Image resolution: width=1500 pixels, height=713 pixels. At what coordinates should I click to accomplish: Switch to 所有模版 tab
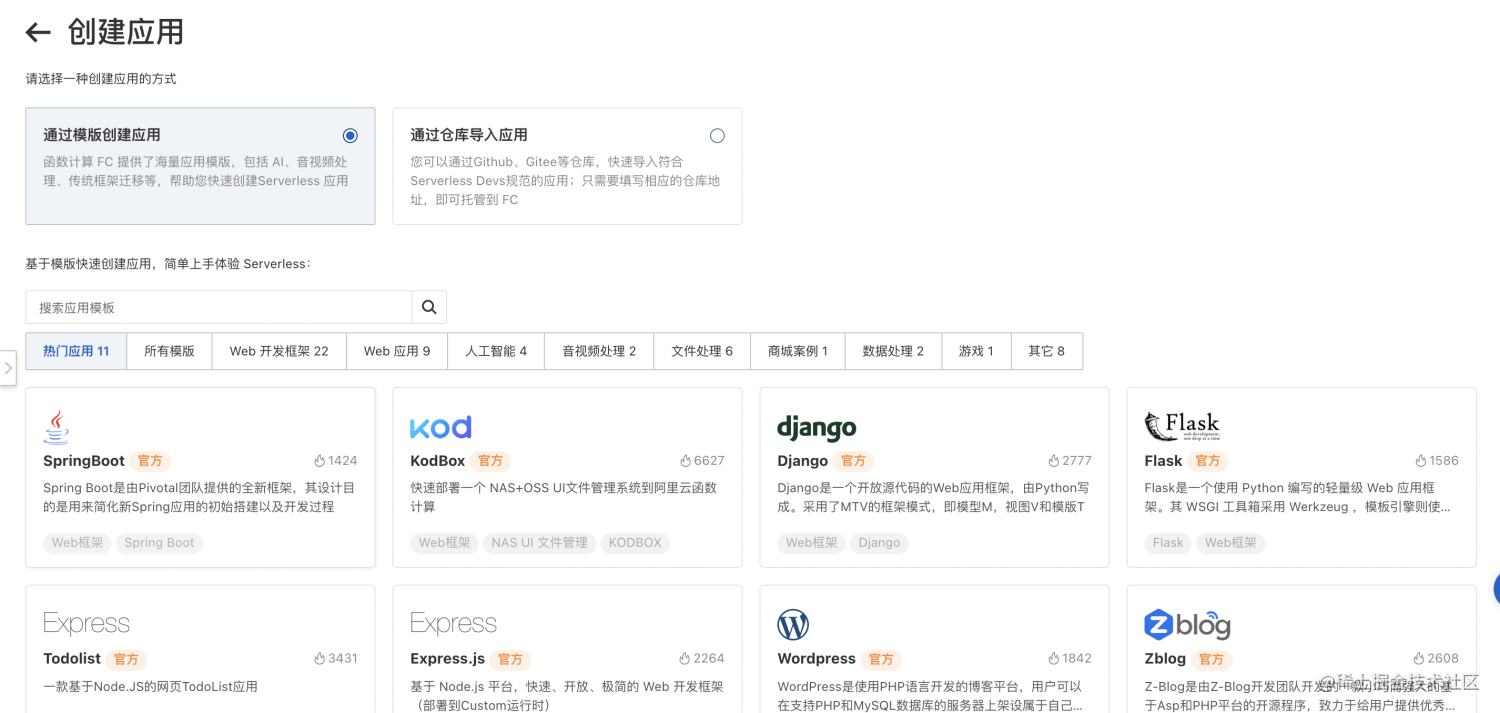coord(169,351)
